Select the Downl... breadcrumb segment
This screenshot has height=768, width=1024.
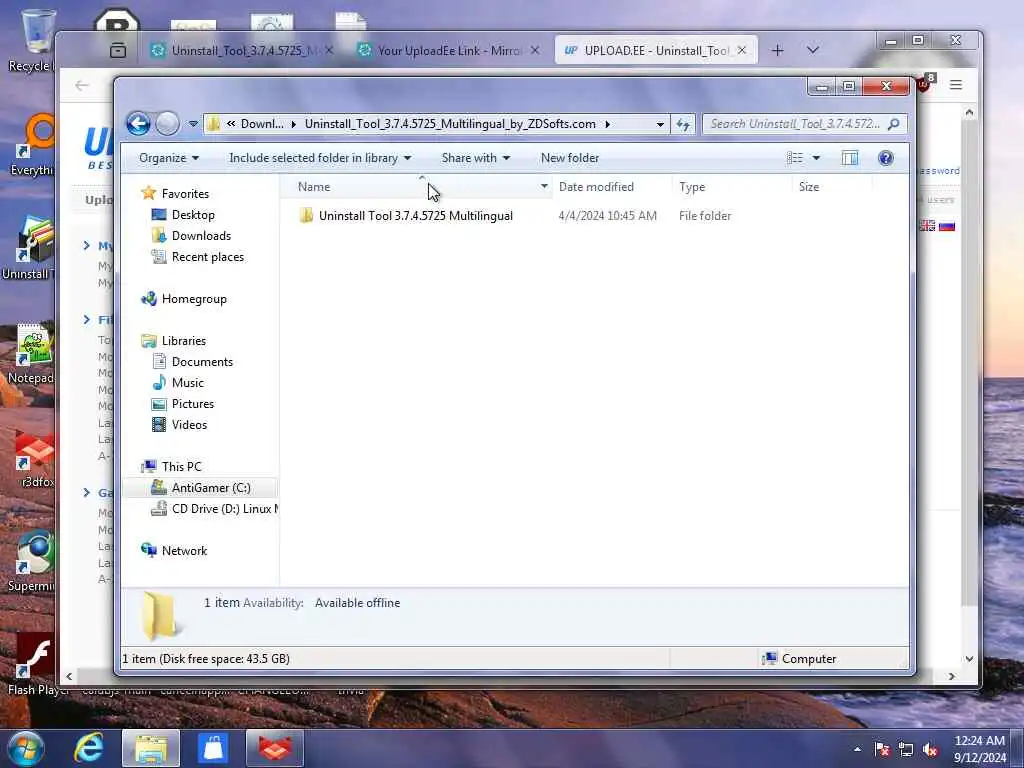tap(262, 123)
